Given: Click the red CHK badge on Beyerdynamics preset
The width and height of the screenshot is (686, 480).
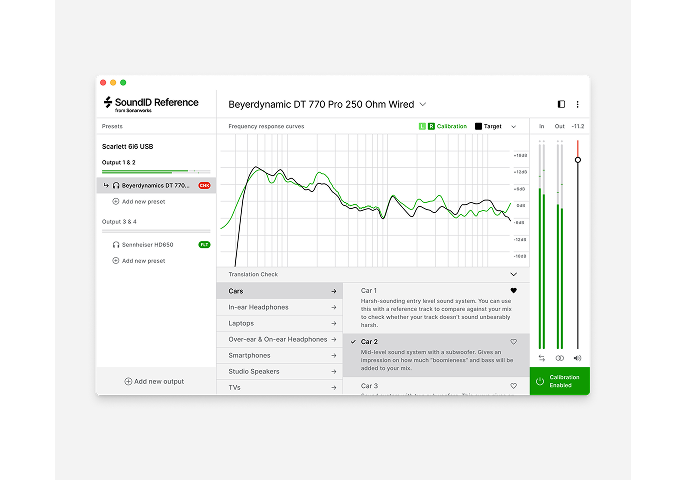Looking at the screenshot, I should (x=204, y=186).
